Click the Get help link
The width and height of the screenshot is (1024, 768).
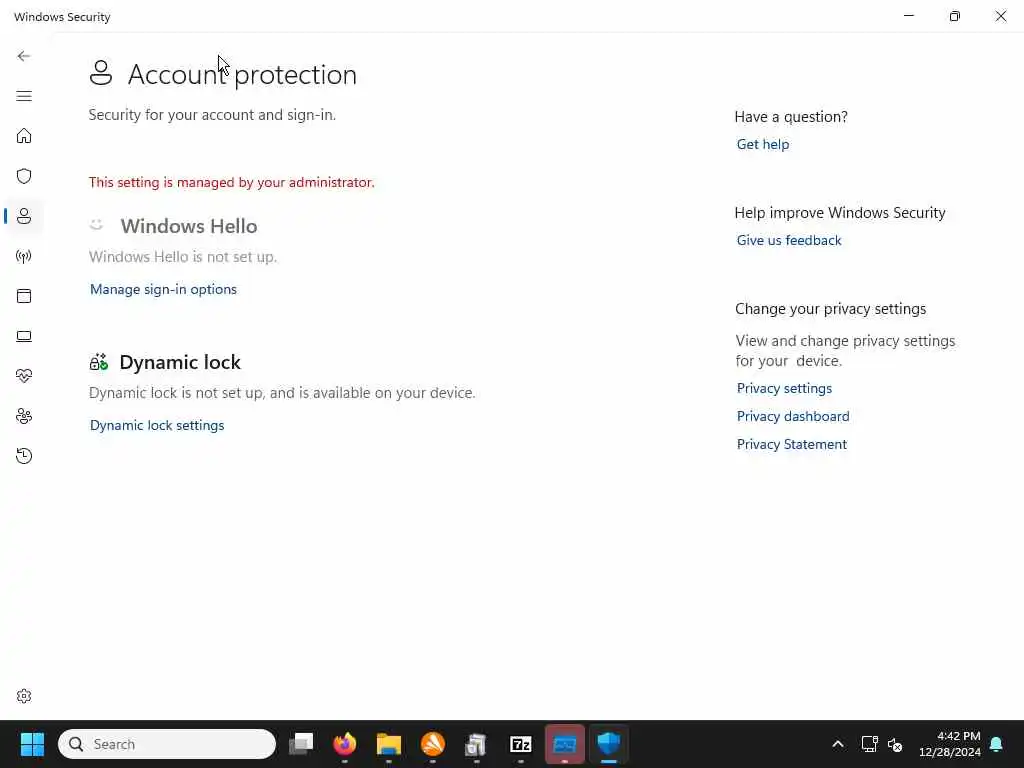coord(763,144)
